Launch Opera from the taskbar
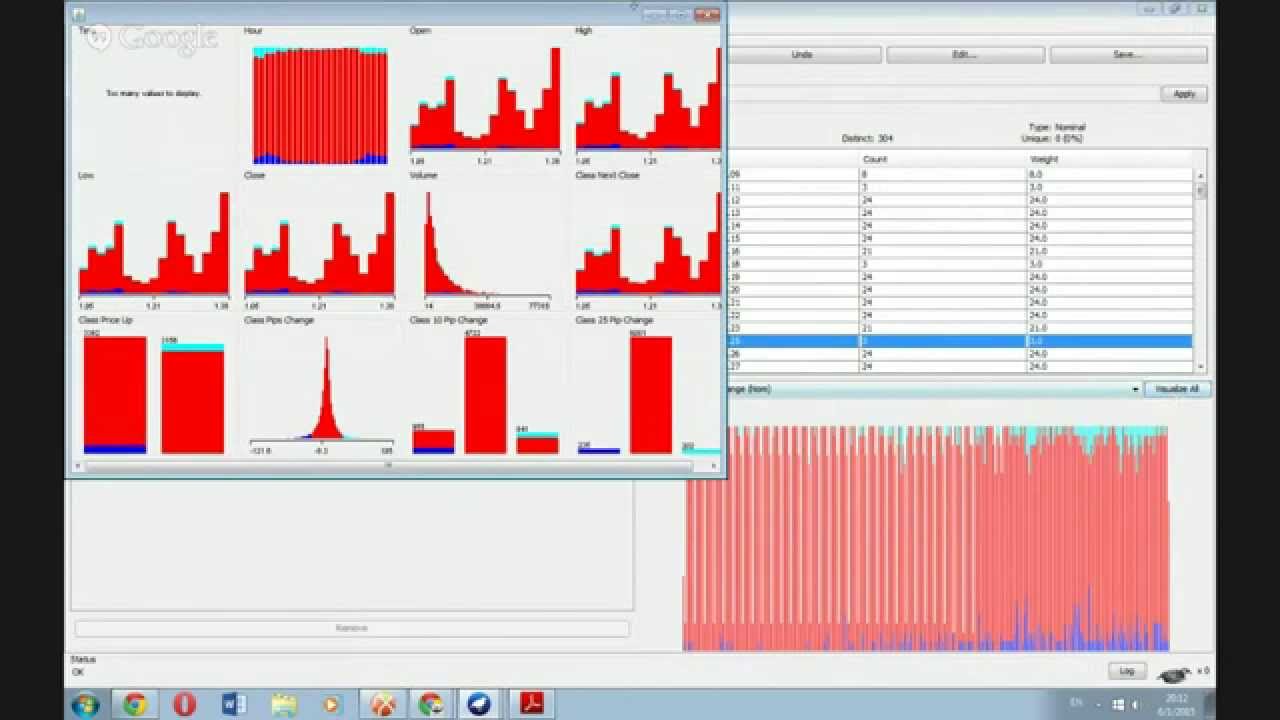Image resolution: width=1280 pixels, height=720 pixels. click(x=184, y=704)
